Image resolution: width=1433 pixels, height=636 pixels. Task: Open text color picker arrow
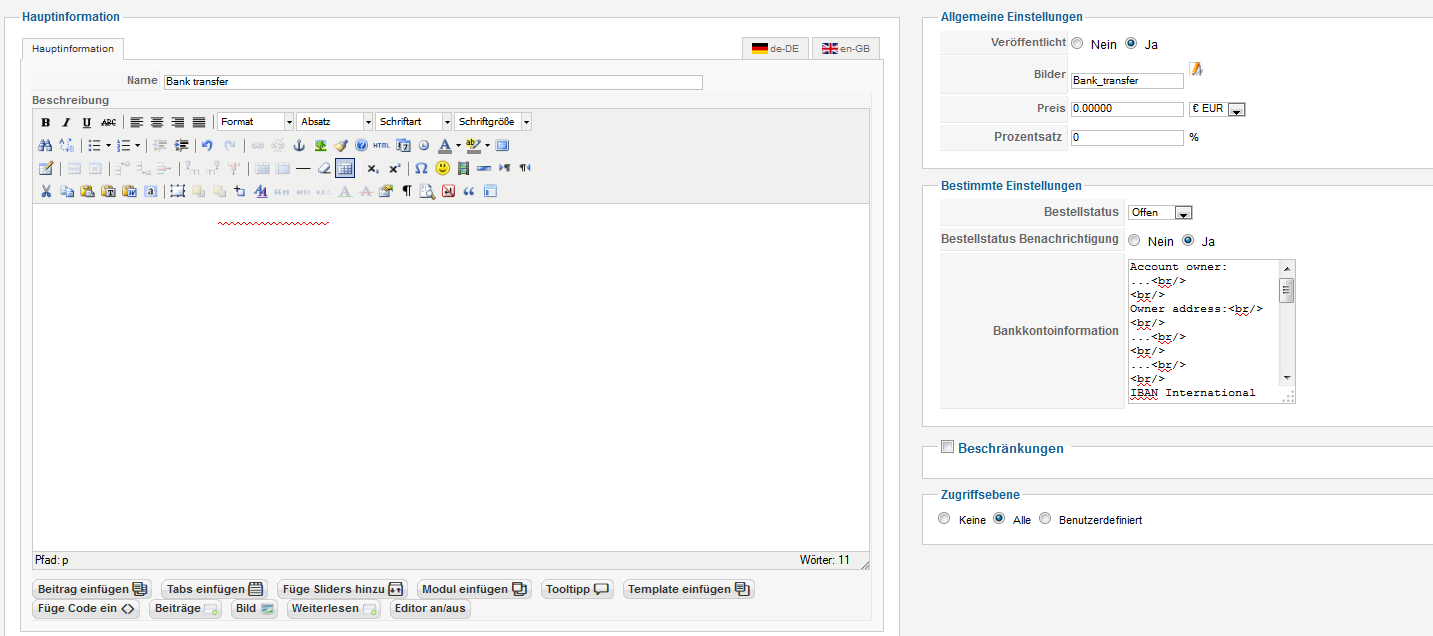click(458, 145)
